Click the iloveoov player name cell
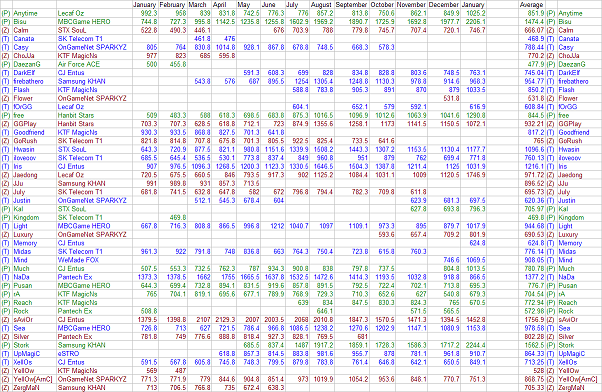602x392 pixels. pyautogui.click(x=25, y=158)
